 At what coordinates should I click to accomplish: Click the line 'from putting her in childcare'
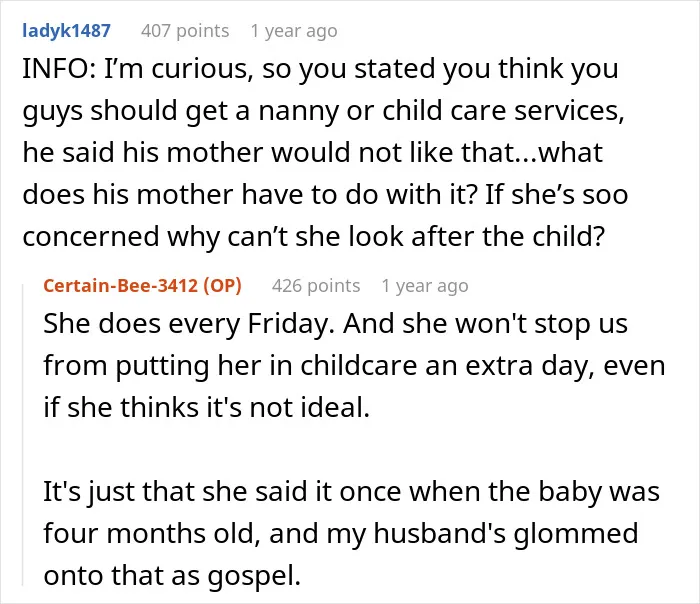coord(354,366)
